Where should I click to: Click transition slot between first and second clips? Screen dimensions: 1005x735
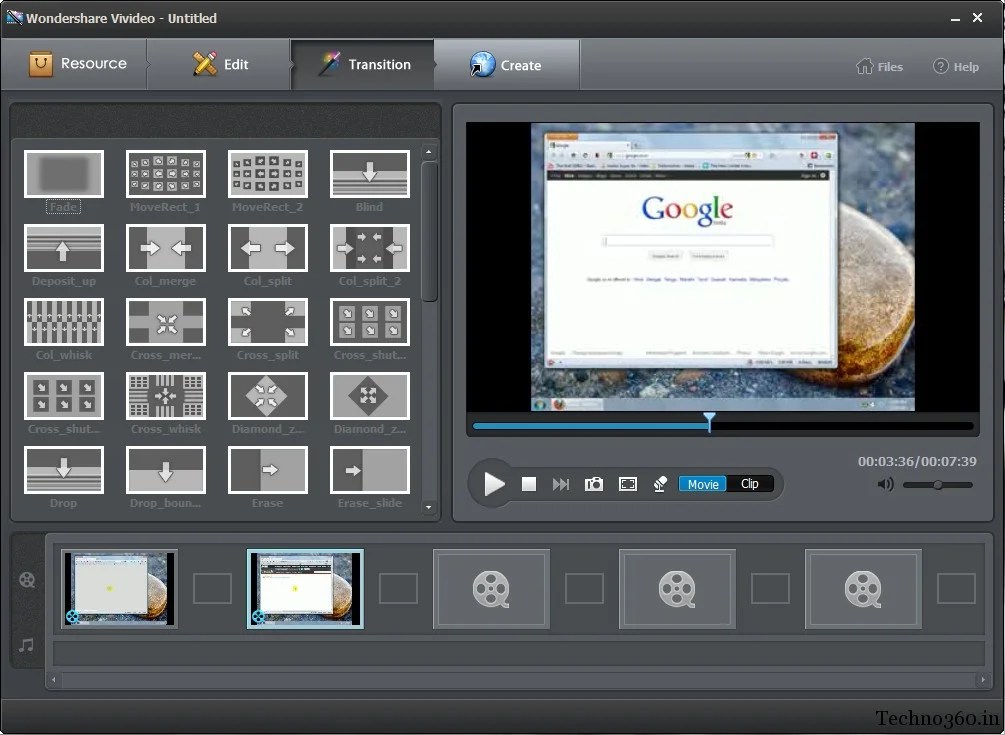click(212, 588)
